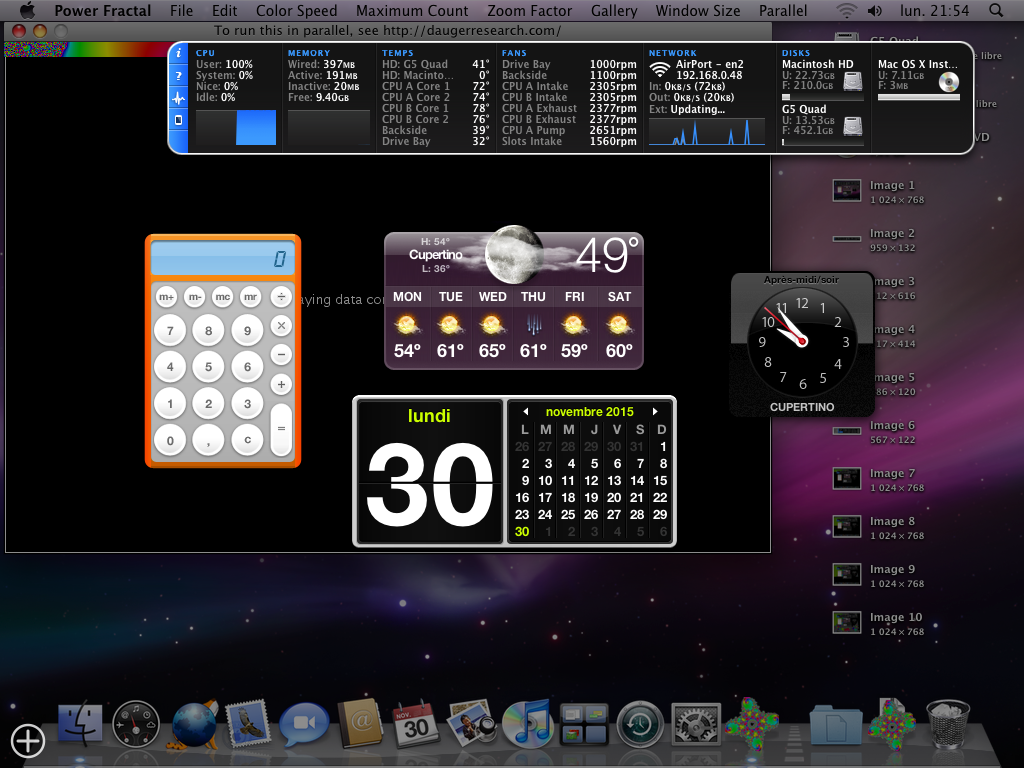
Task: Select Image 1 thumbnail on desktop
Action: coord(846,191)
